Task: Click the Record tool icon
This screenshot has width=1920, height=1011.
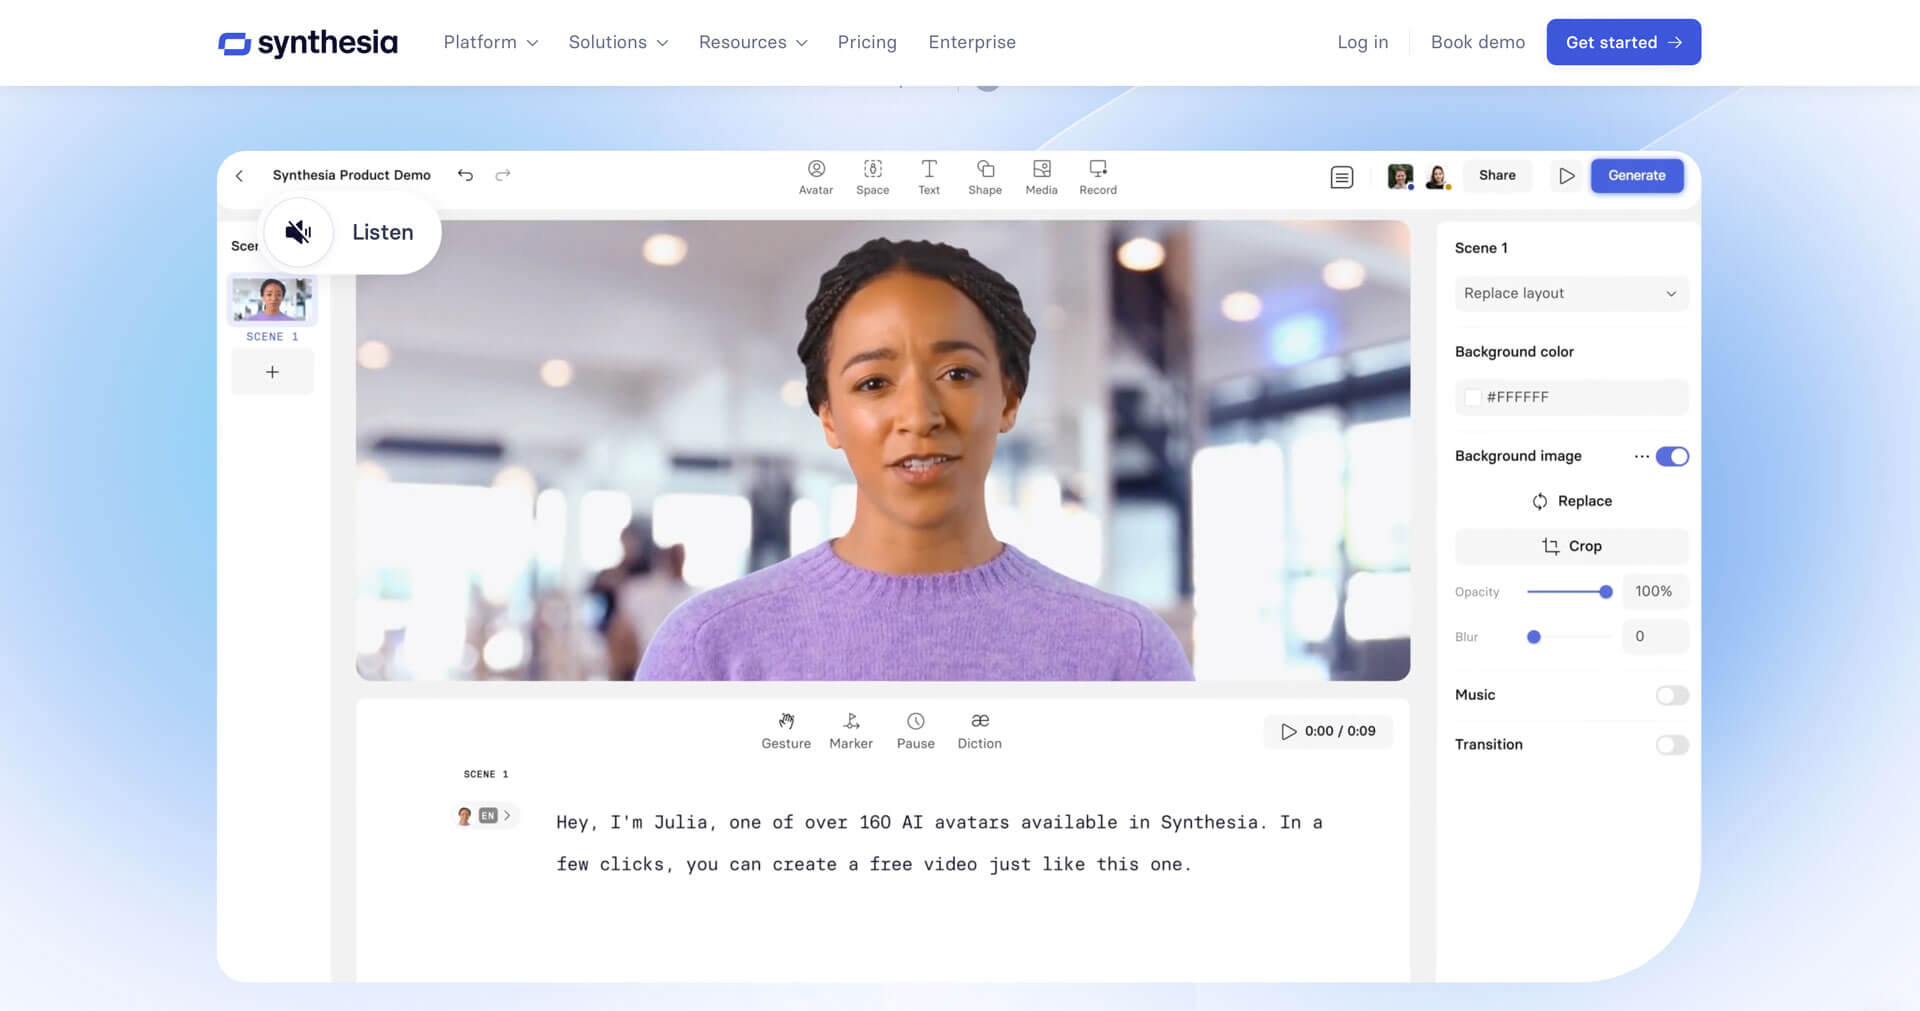Action: pyautogui.click(x=1098, y=176)
